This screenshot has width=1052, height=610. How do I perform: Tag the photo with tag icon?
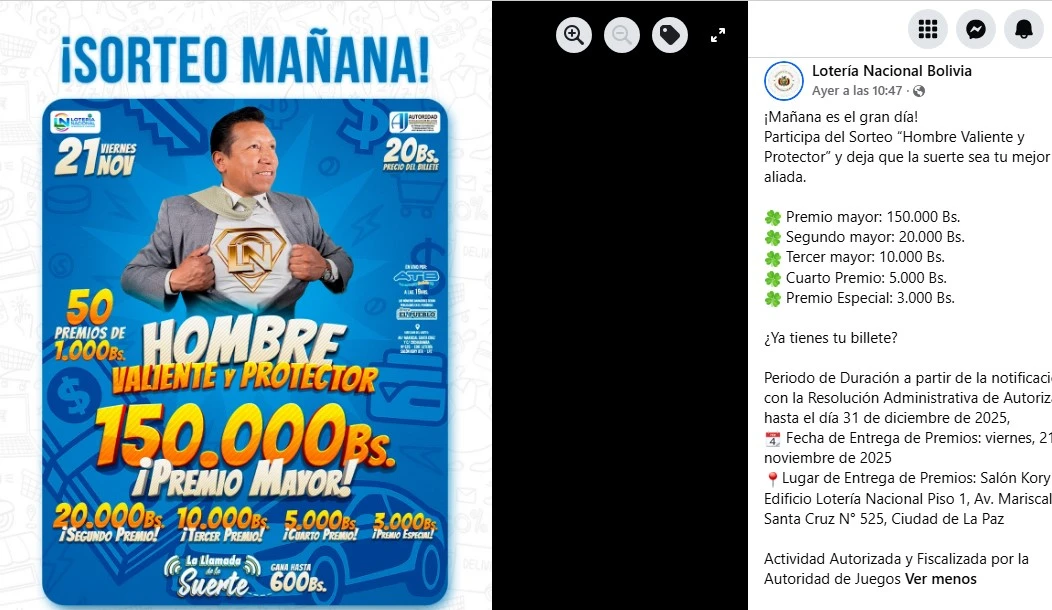coord(670,35)
